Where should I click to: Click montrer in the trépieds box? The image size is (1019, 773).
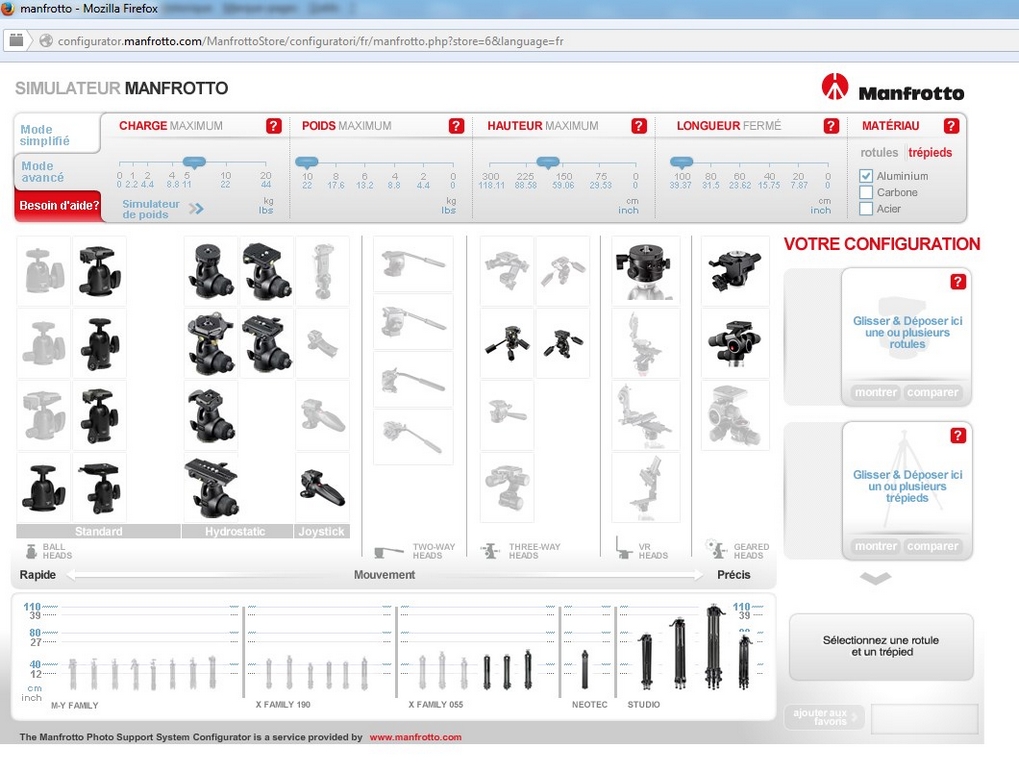[875, 546]
